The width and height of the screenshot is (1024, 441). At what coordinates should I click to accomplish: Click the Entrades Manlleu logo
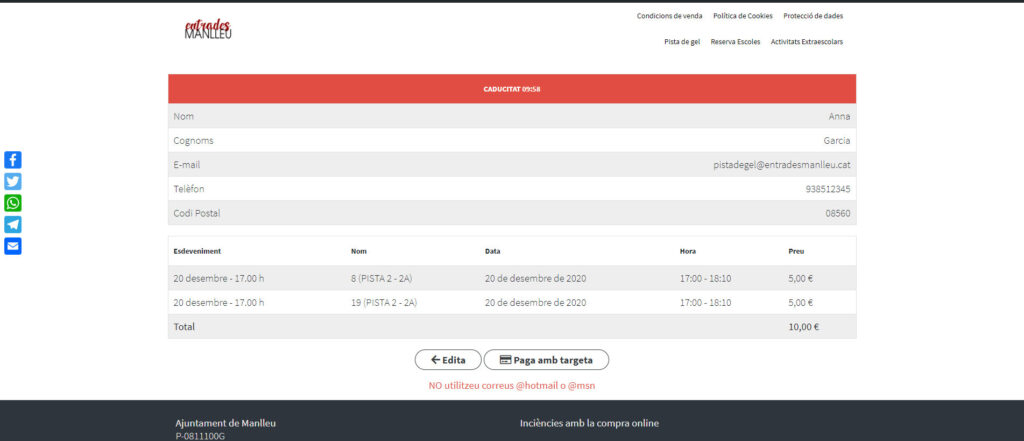208,30
